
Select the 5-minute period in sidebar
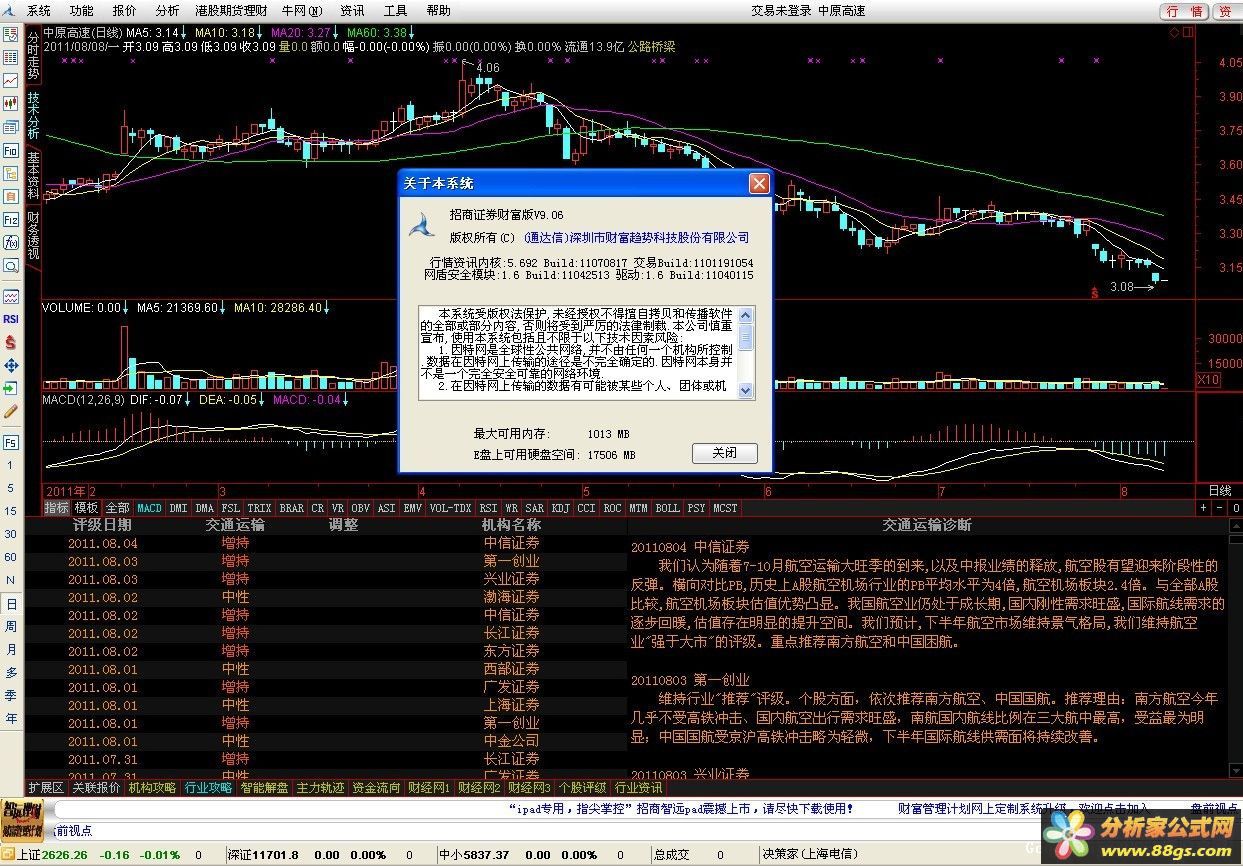[x=11, y=488]
